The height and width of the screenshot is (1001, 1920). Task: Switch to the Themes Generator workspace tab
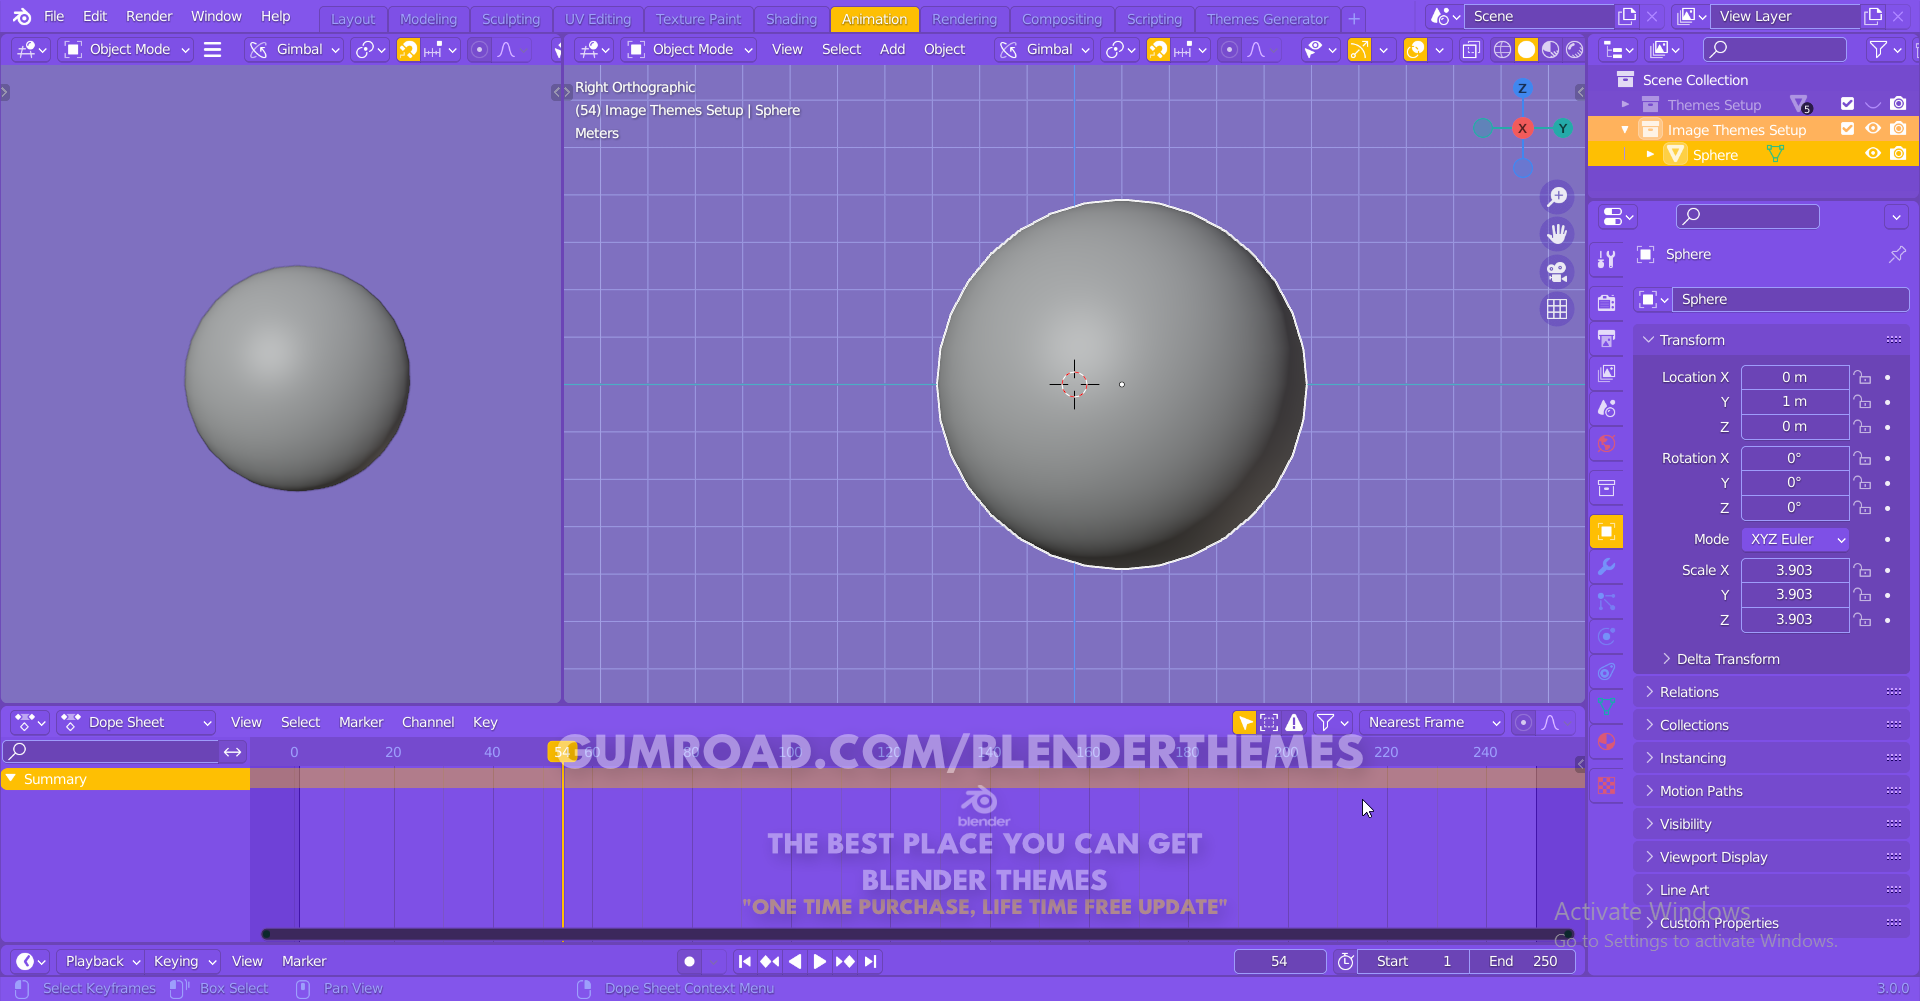(x=1267, y=19)
